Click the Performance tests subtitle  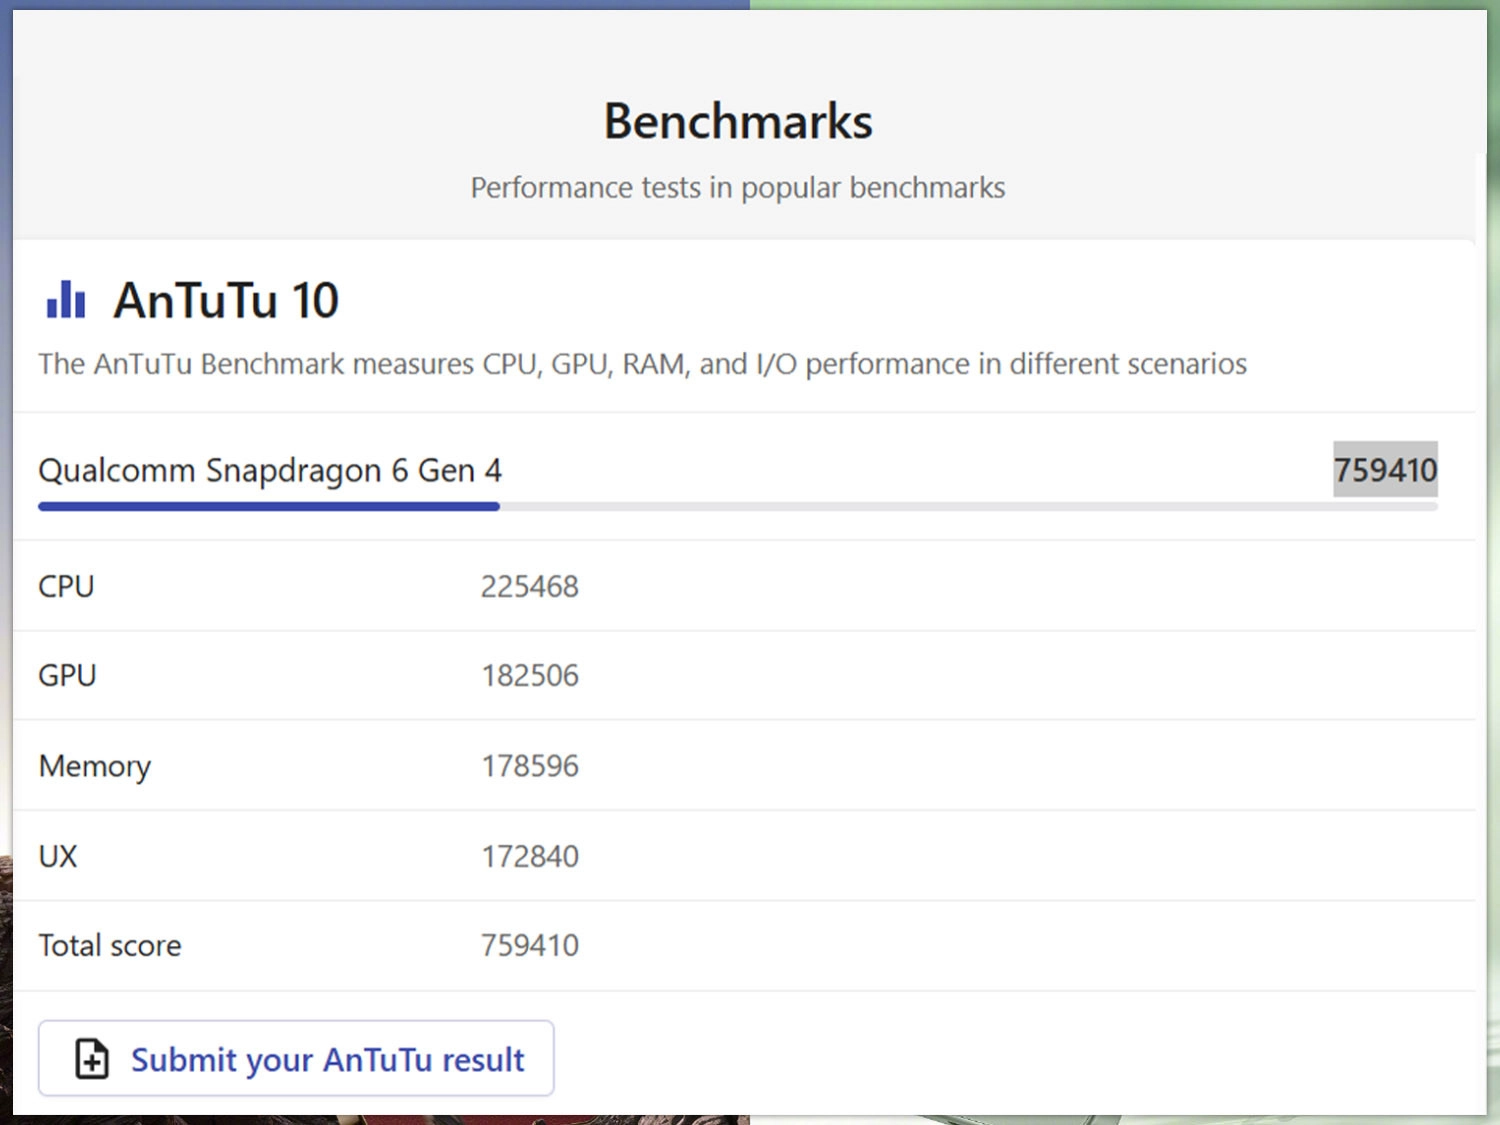click(738, 188)
